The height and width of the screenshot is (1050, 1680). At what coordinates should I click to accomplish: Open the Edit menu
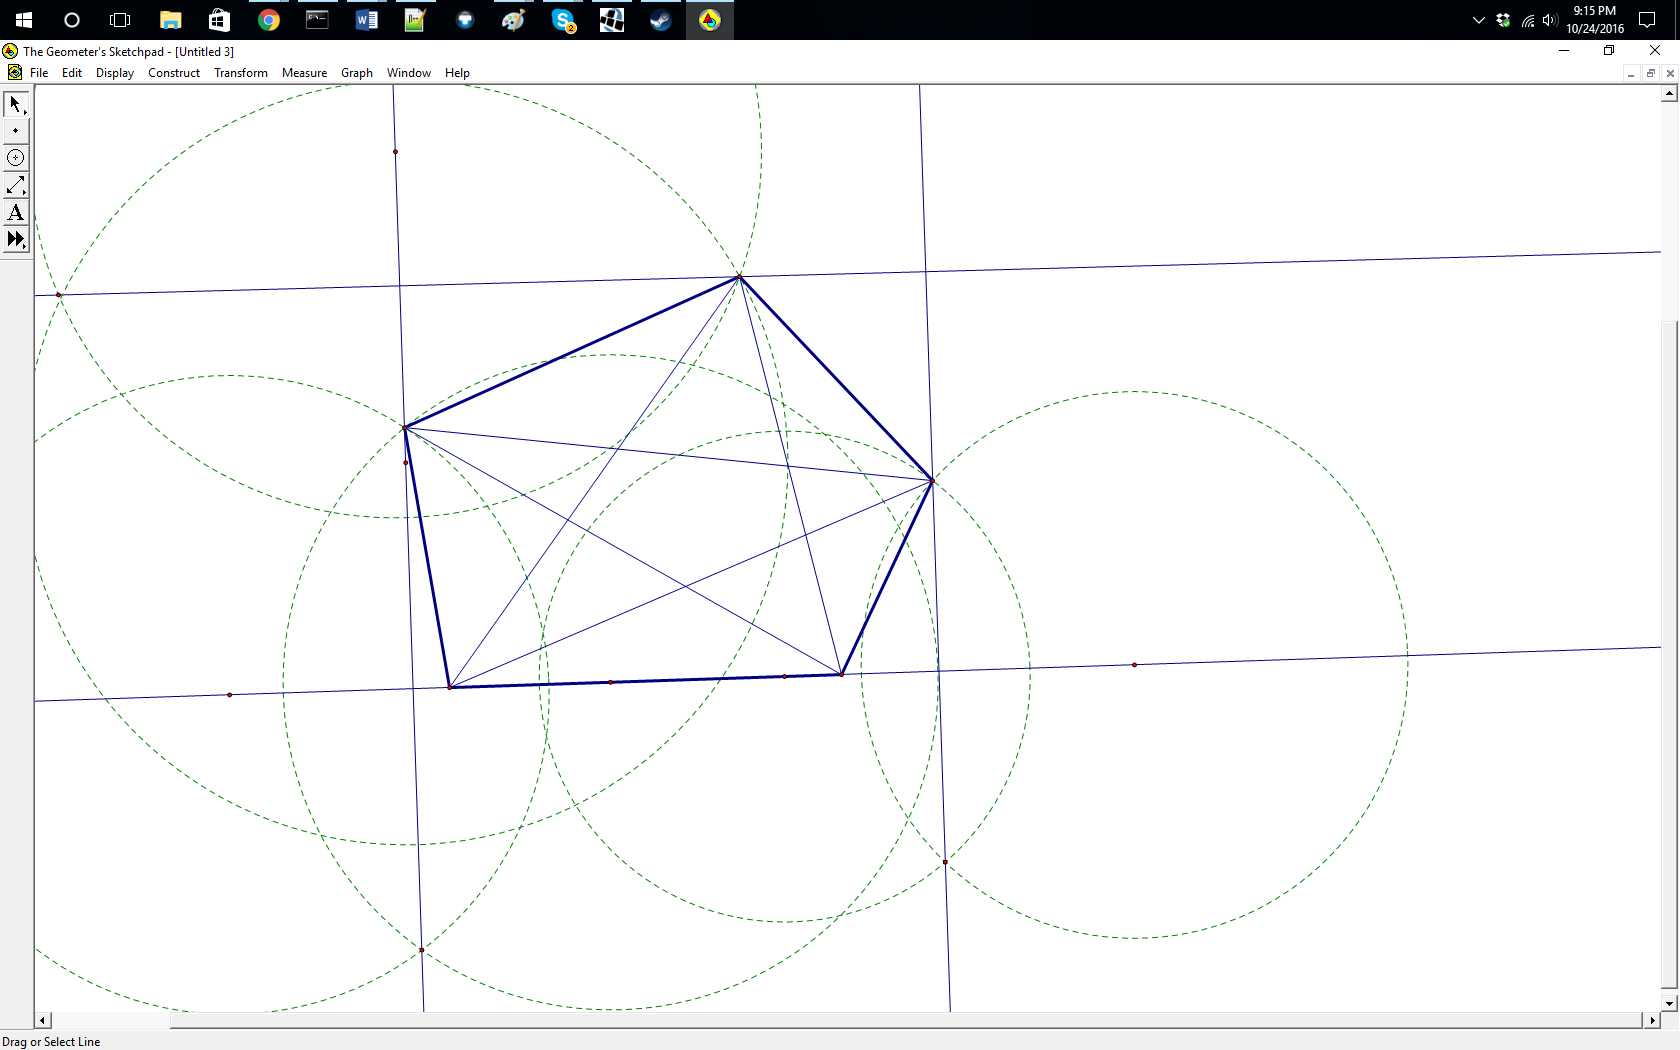[x=72, y=73]
